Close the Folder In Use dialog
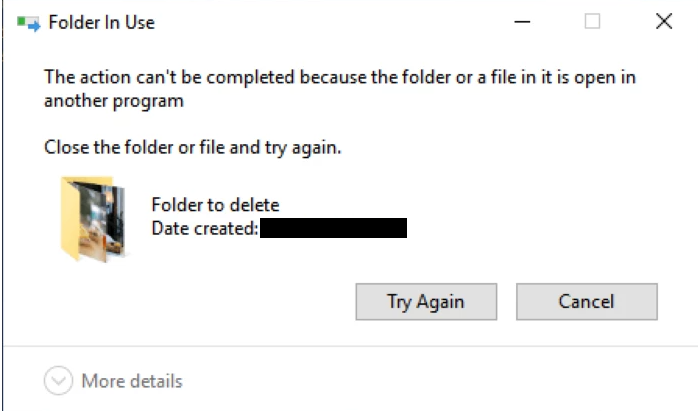Image resolution: width=698 pixels, height=411 pixels. coord(663,21)
